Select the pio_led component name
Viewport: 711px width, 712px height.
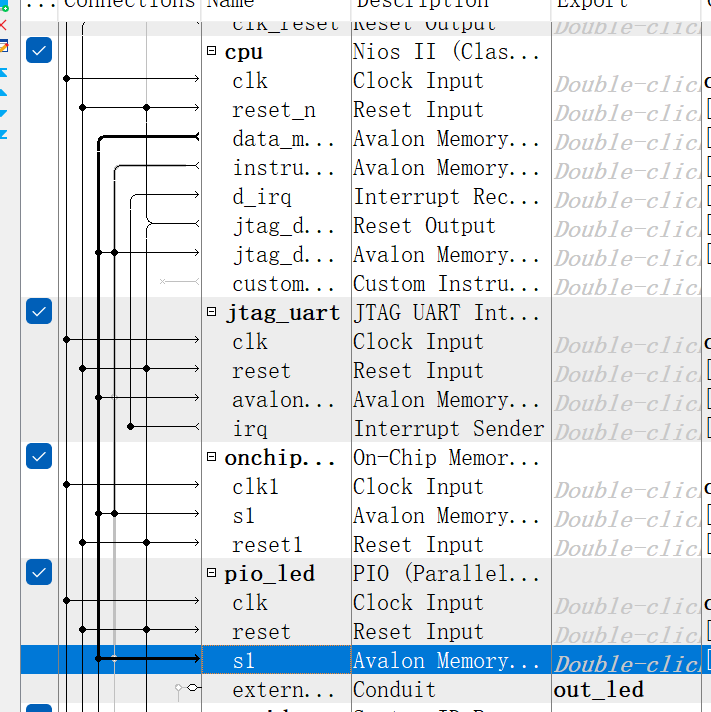point(269,574)
